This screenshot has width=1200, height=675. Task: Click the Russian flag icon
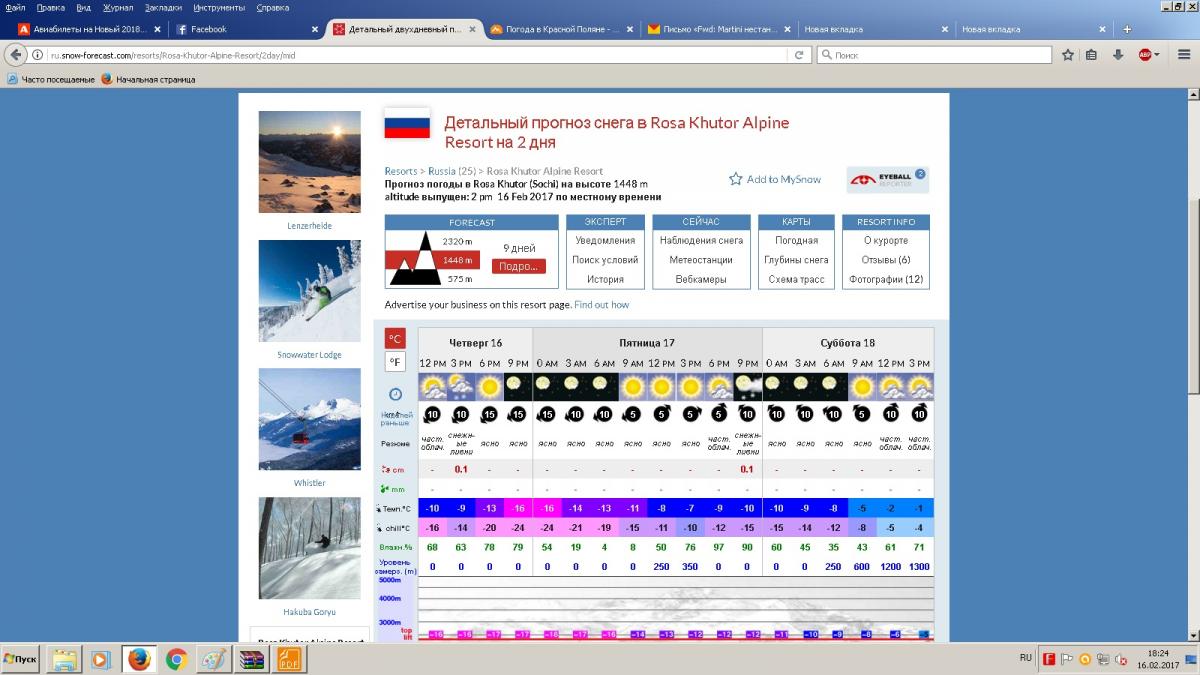point(407,123)
